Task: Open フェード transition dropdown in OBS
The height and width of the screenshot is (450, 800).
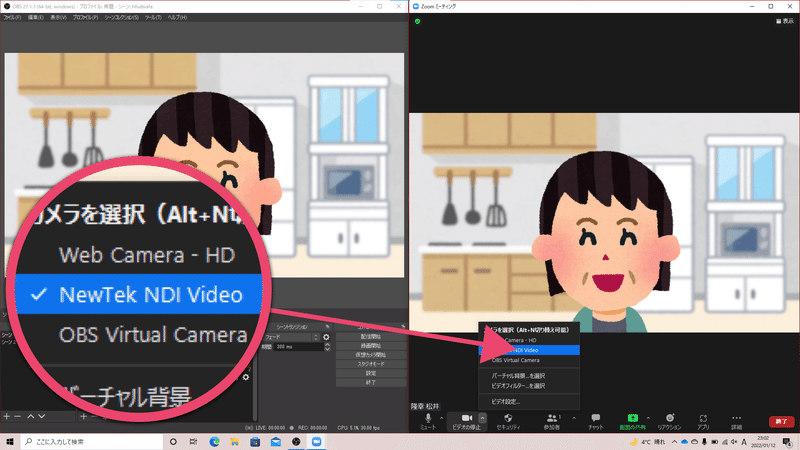Action: pyautogui.click(x=291, y=337)
